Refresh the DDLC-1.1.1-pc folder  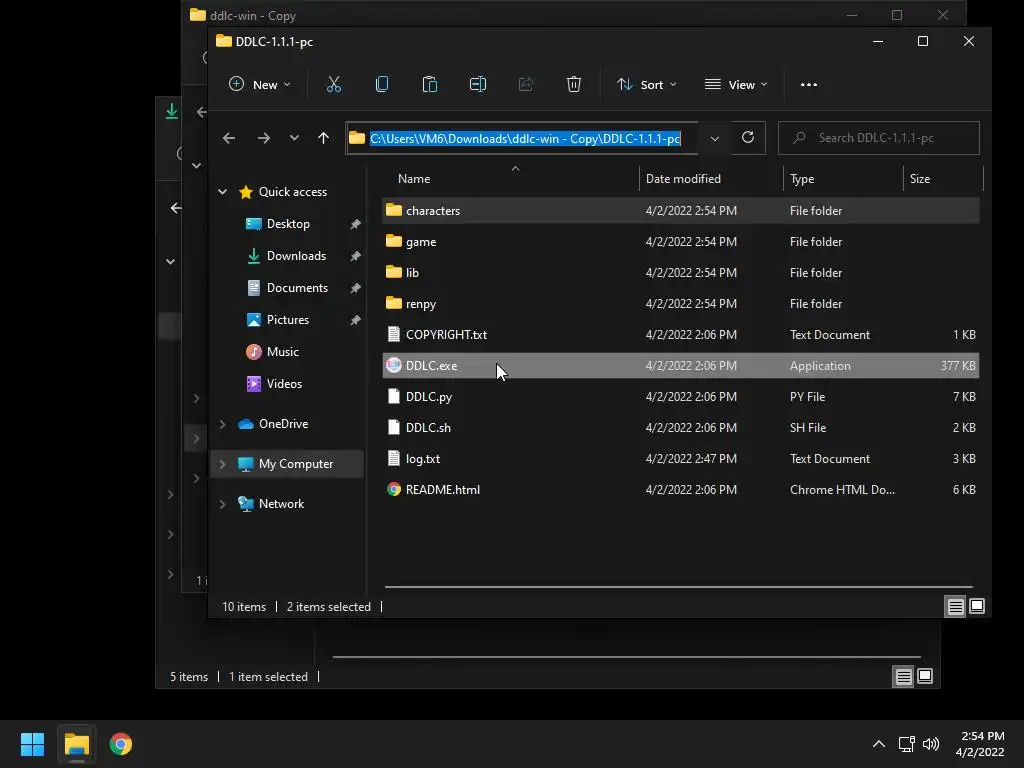pos(748,137)
